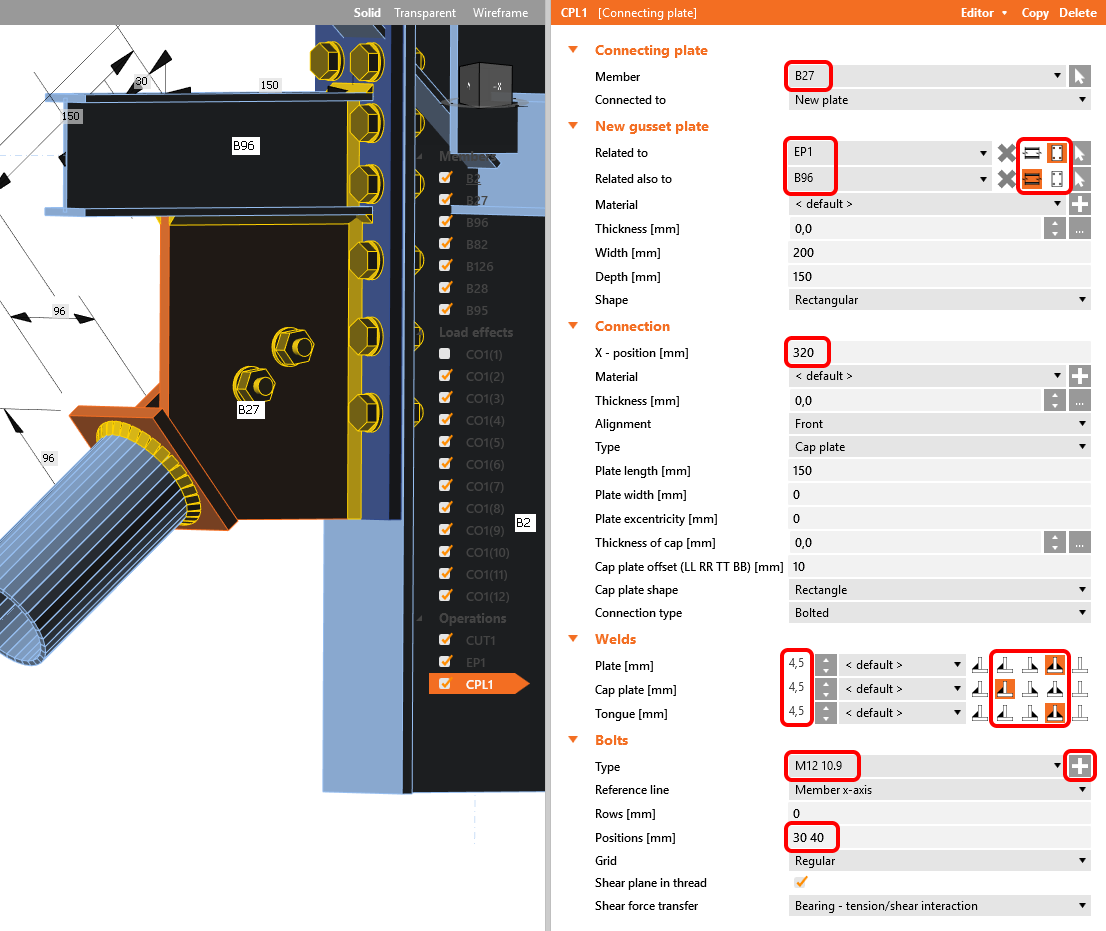
Task: Uncheck operation CUT1
Action: (x=445, y=639)
